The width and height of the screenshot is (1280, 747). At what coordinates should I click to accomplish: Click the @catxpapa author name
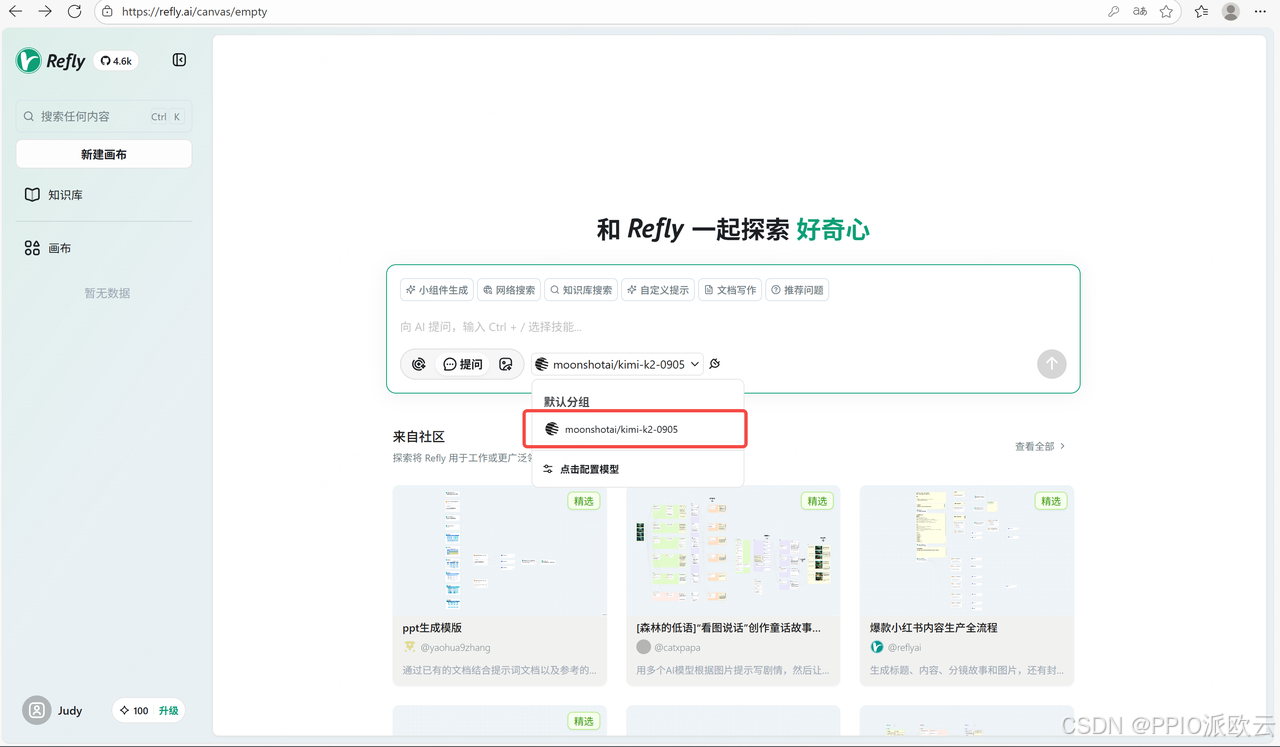[677, 648]
